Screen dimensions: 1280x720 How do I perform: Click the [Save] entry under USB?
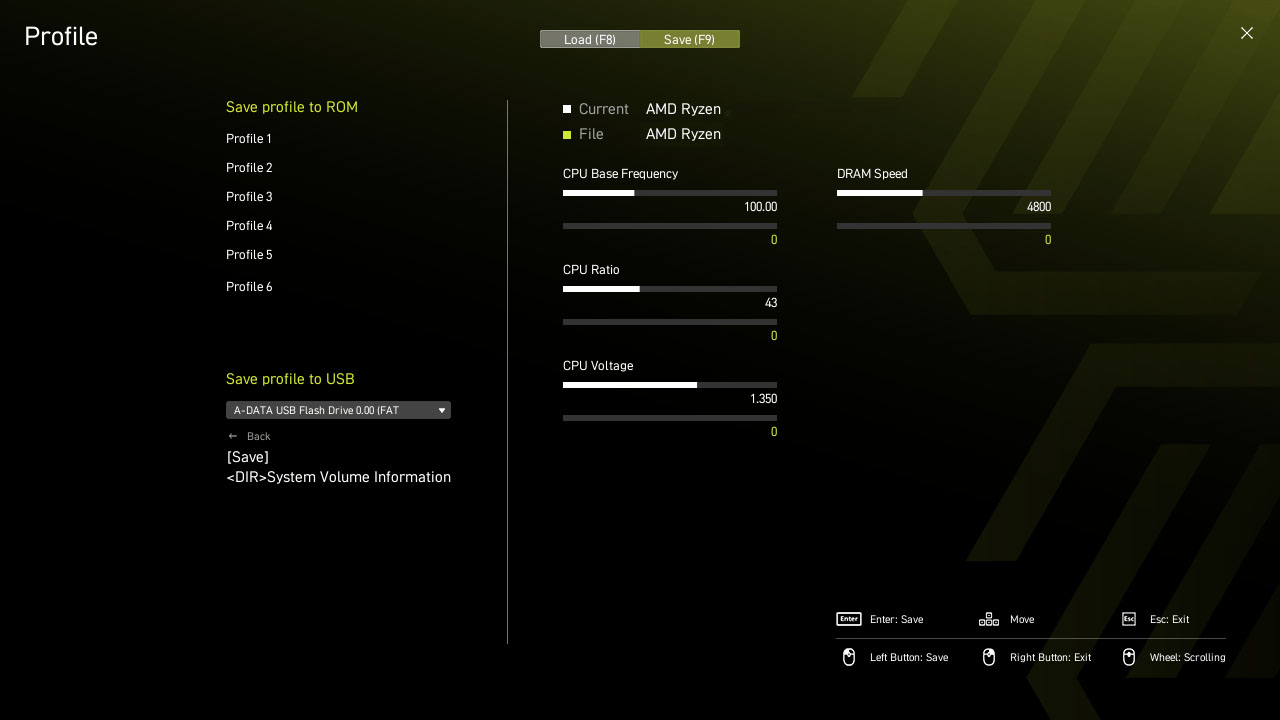pos(247,457)
